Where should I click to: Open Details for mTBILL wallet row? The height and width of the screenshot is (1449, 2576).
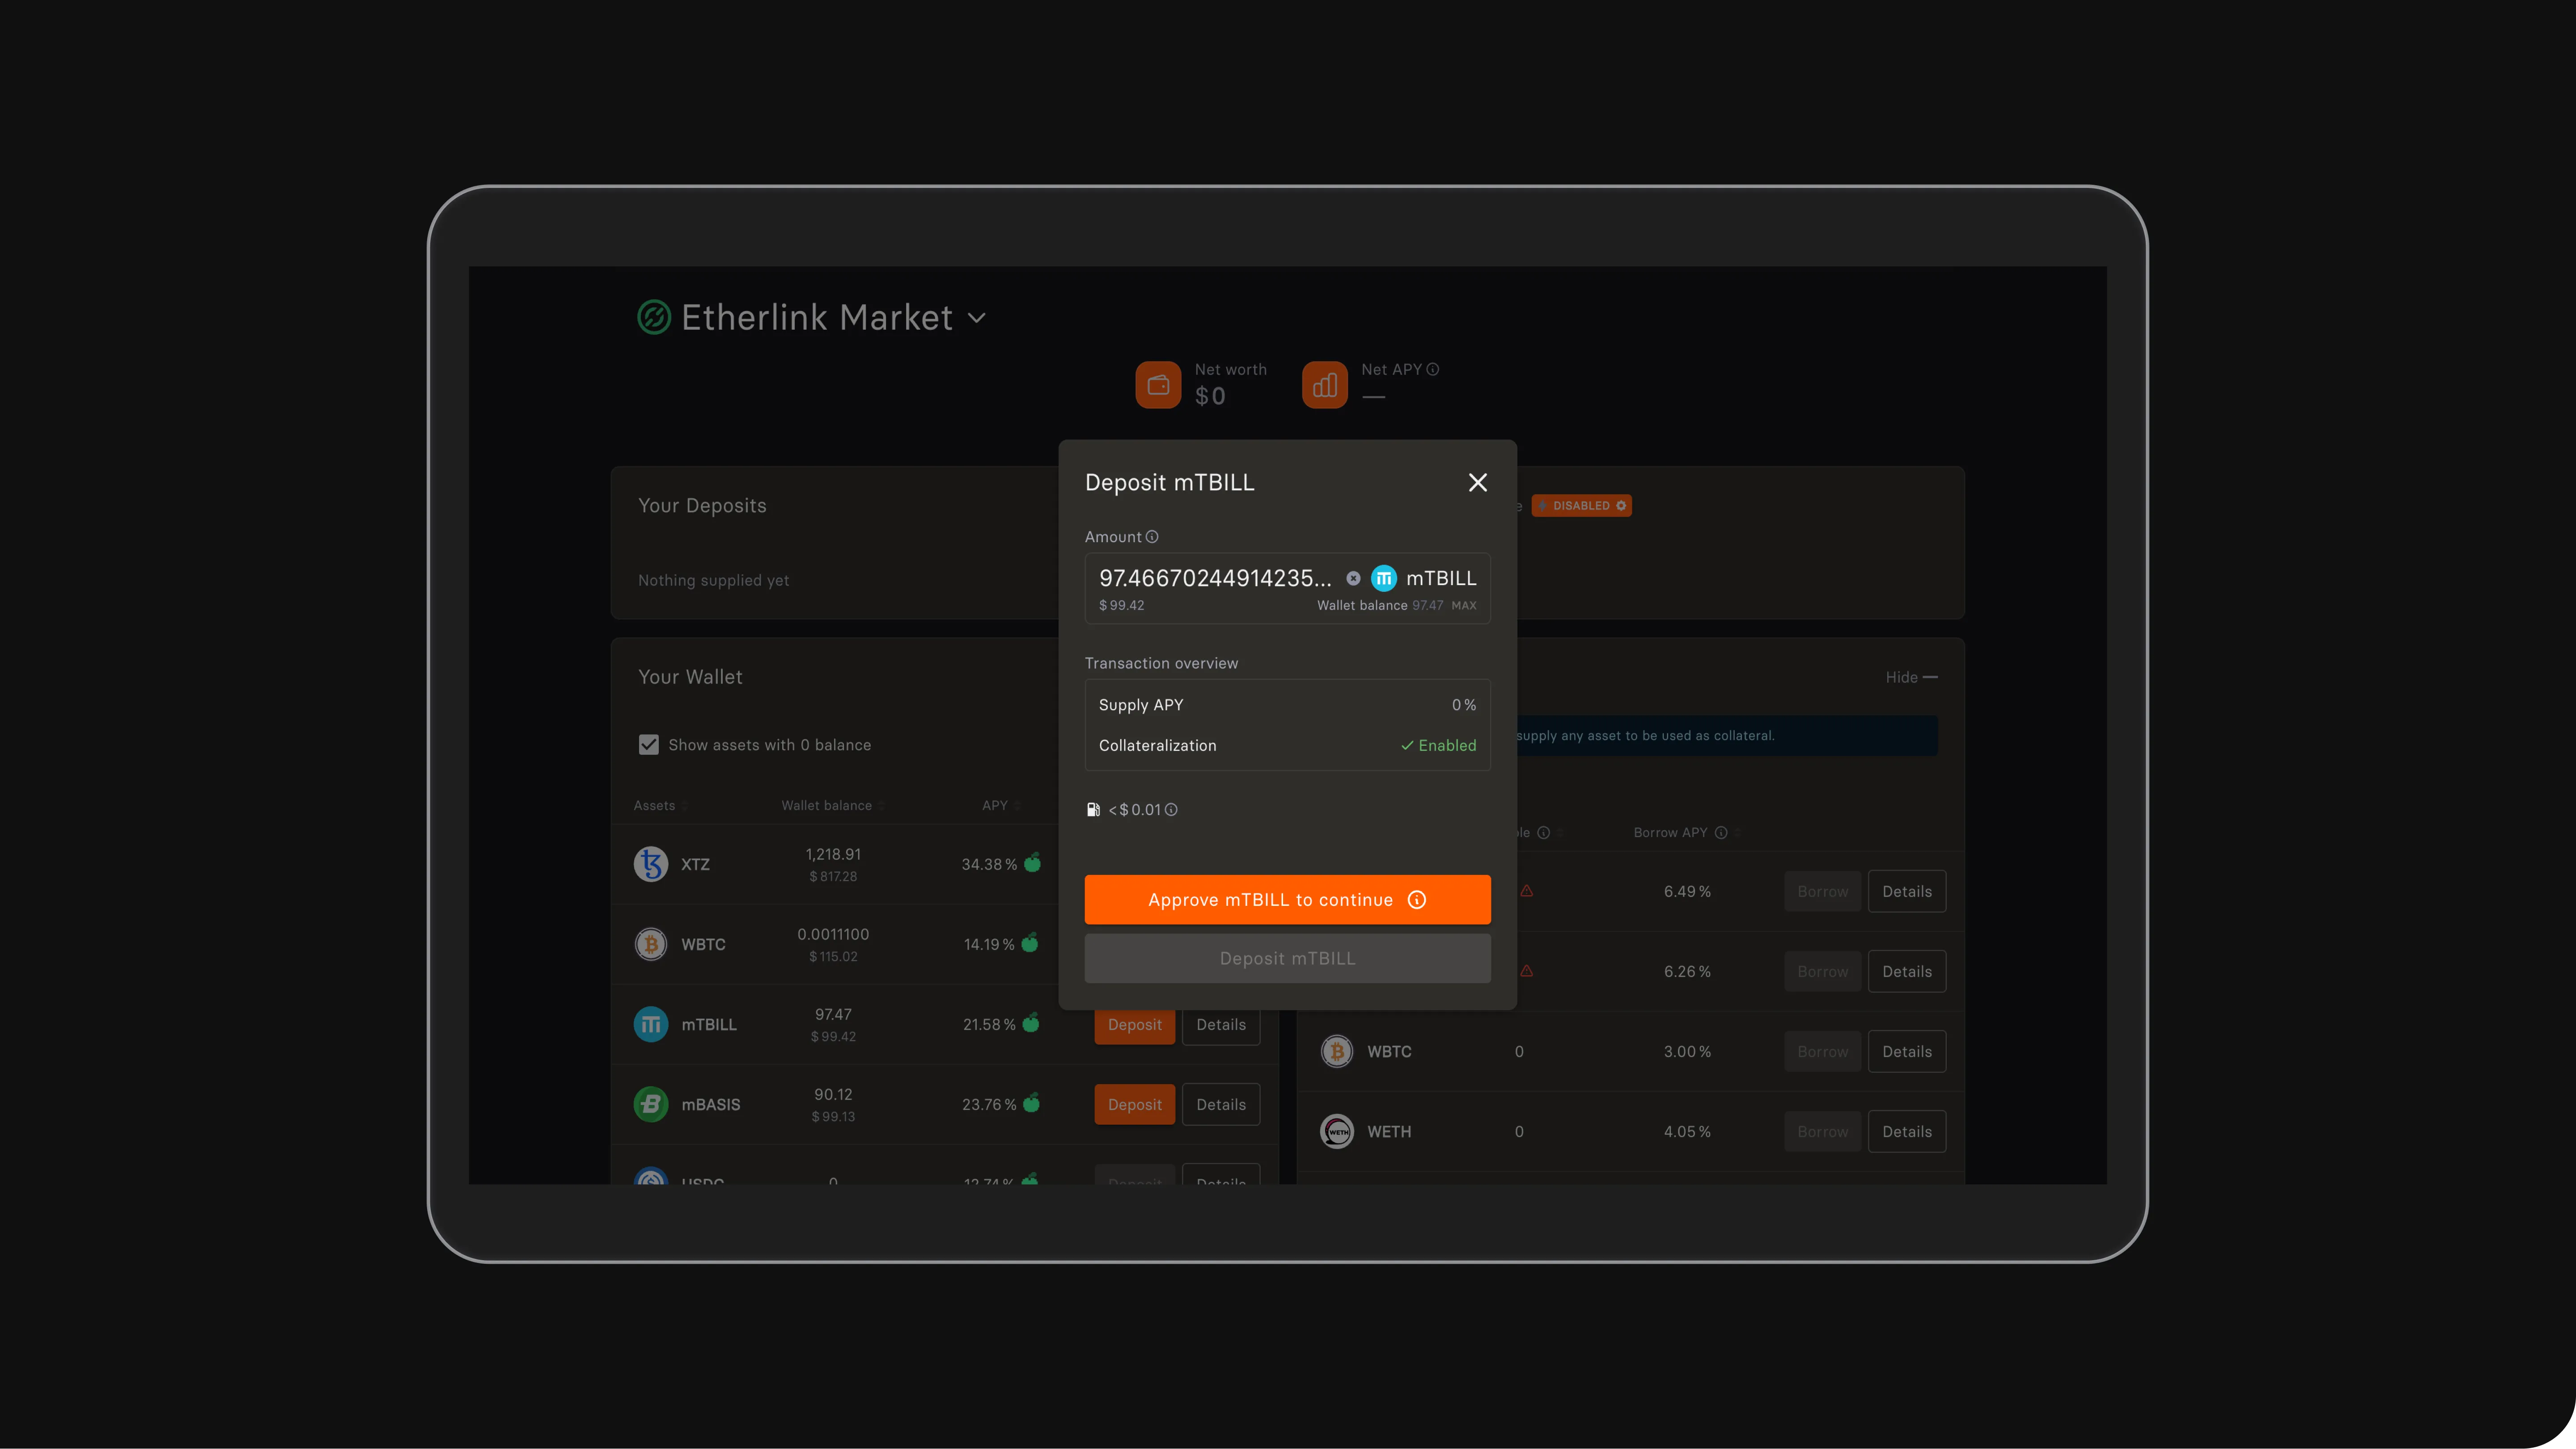[x=1221, y=1025]
